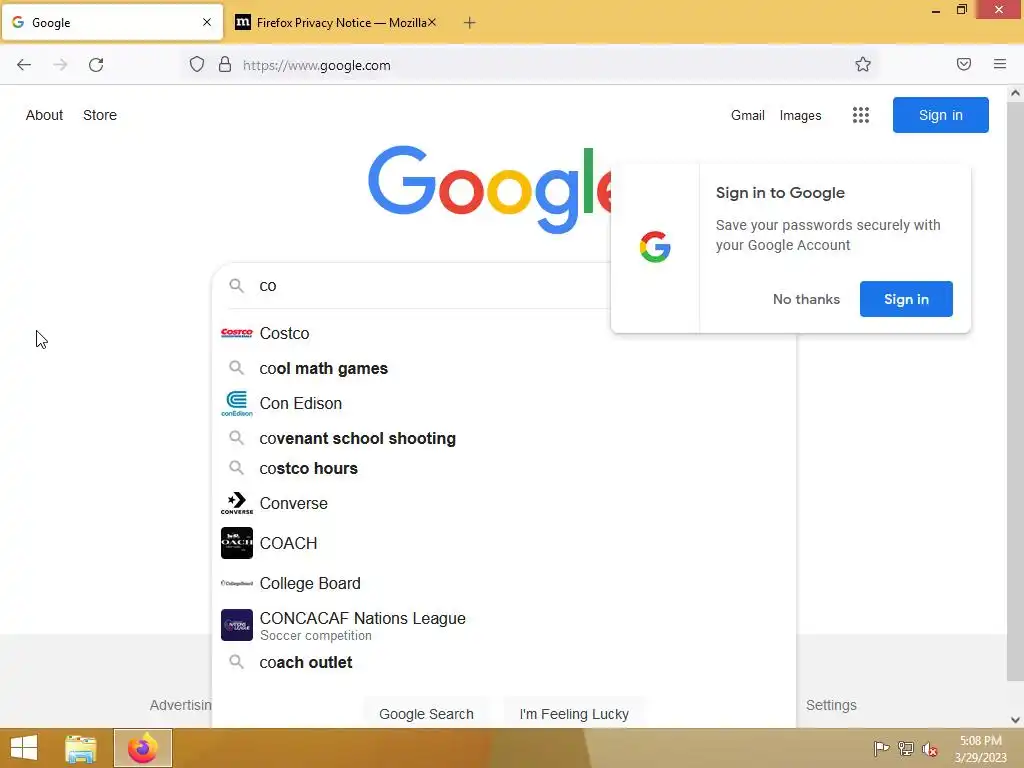Open the Google apps grid icon
This screenshot has height=768, width=1024.
click(x=860, y=115)
